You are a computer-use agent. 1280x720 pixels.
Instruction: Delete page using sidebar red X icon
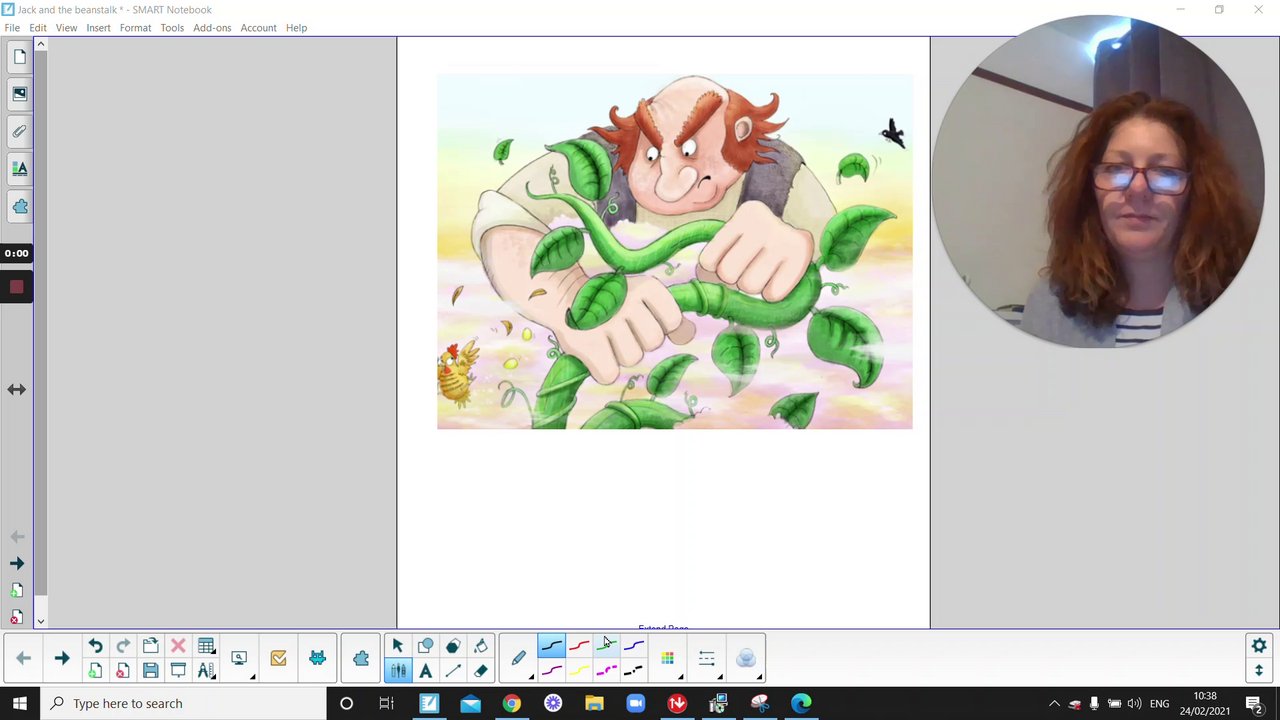click(x=17, y=617)
